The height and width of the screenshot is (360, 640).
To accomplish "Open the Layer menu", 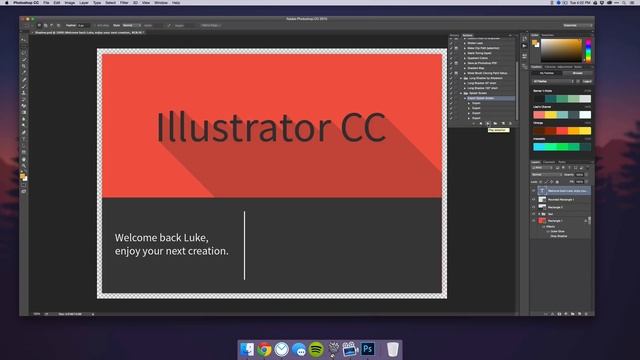I will click(84, 2).
